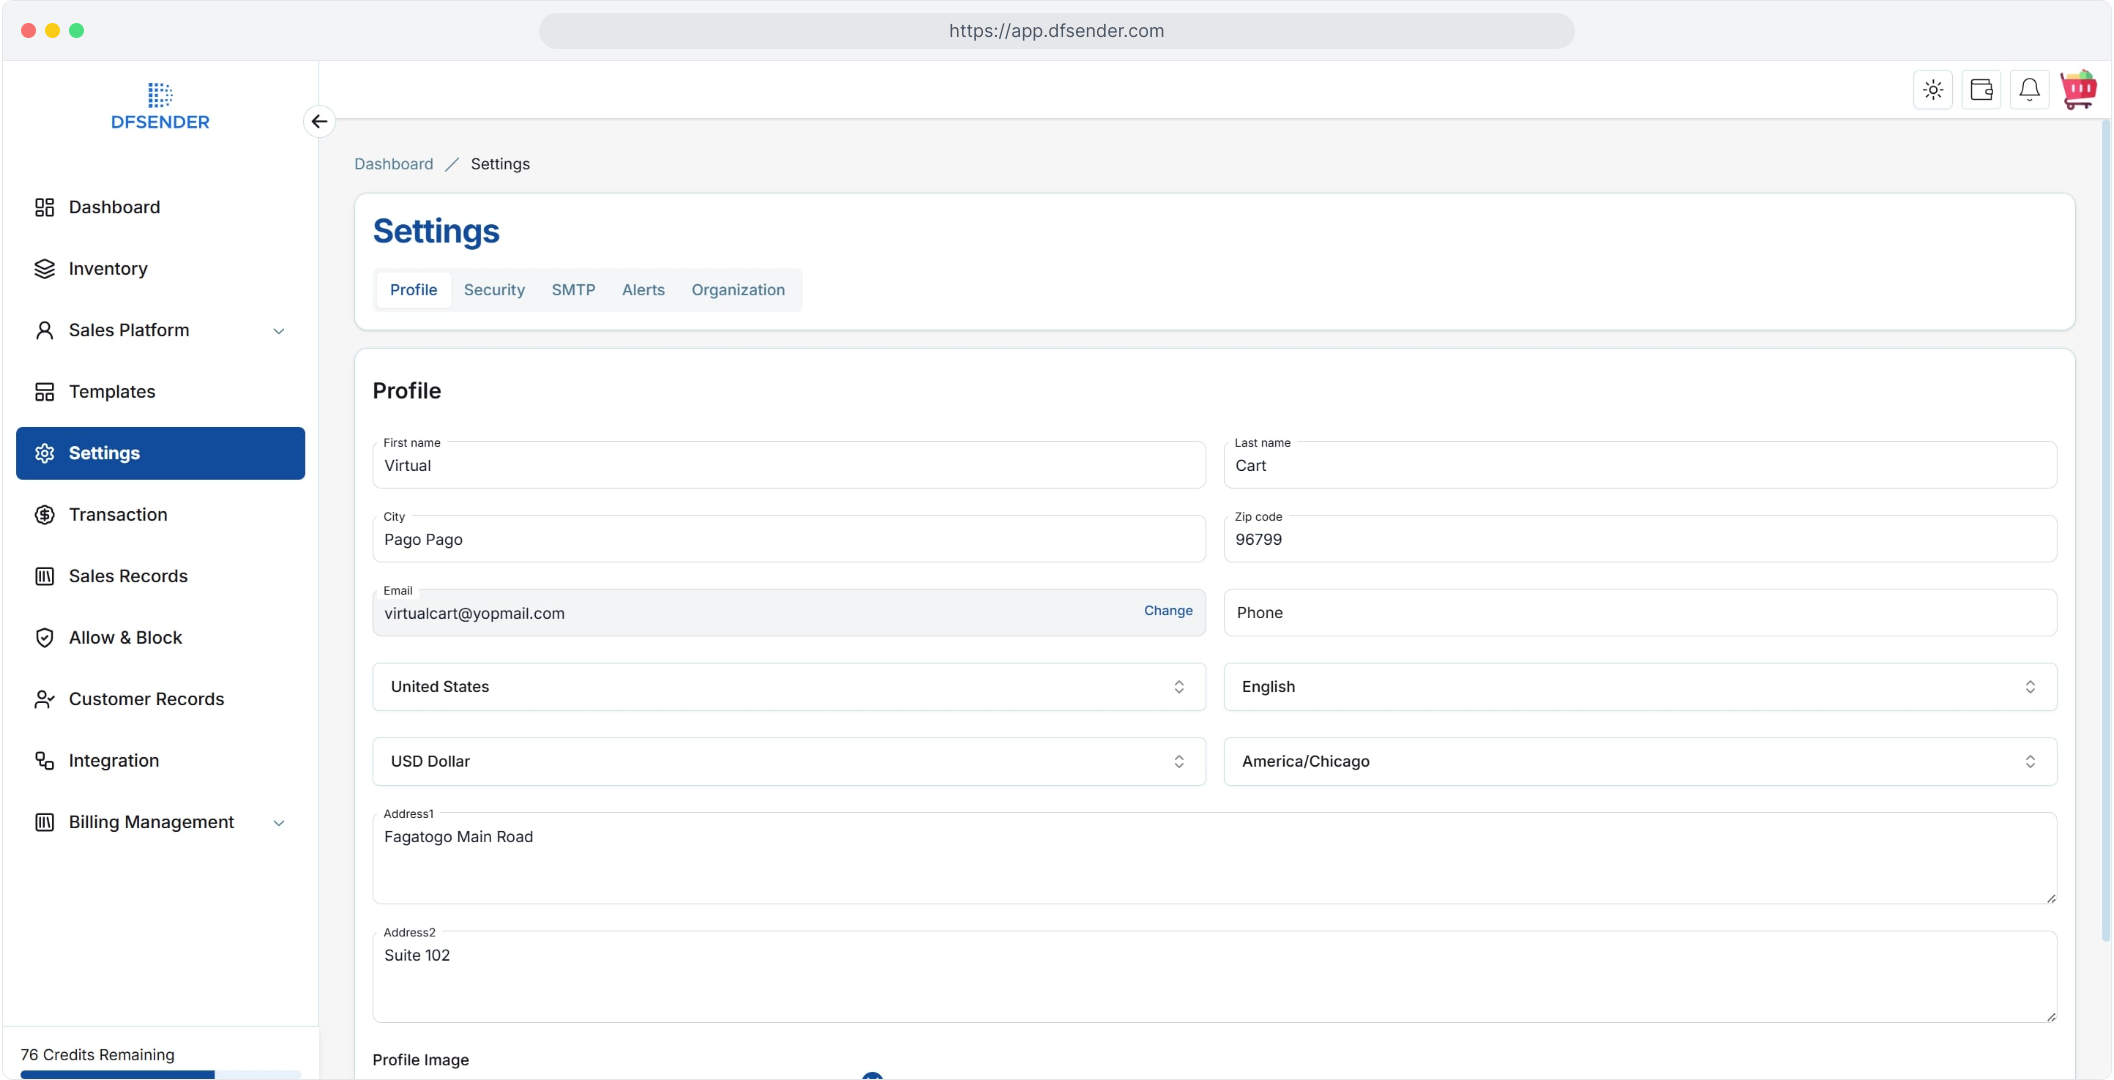Click the Phone input field

tap(1639, 613)
